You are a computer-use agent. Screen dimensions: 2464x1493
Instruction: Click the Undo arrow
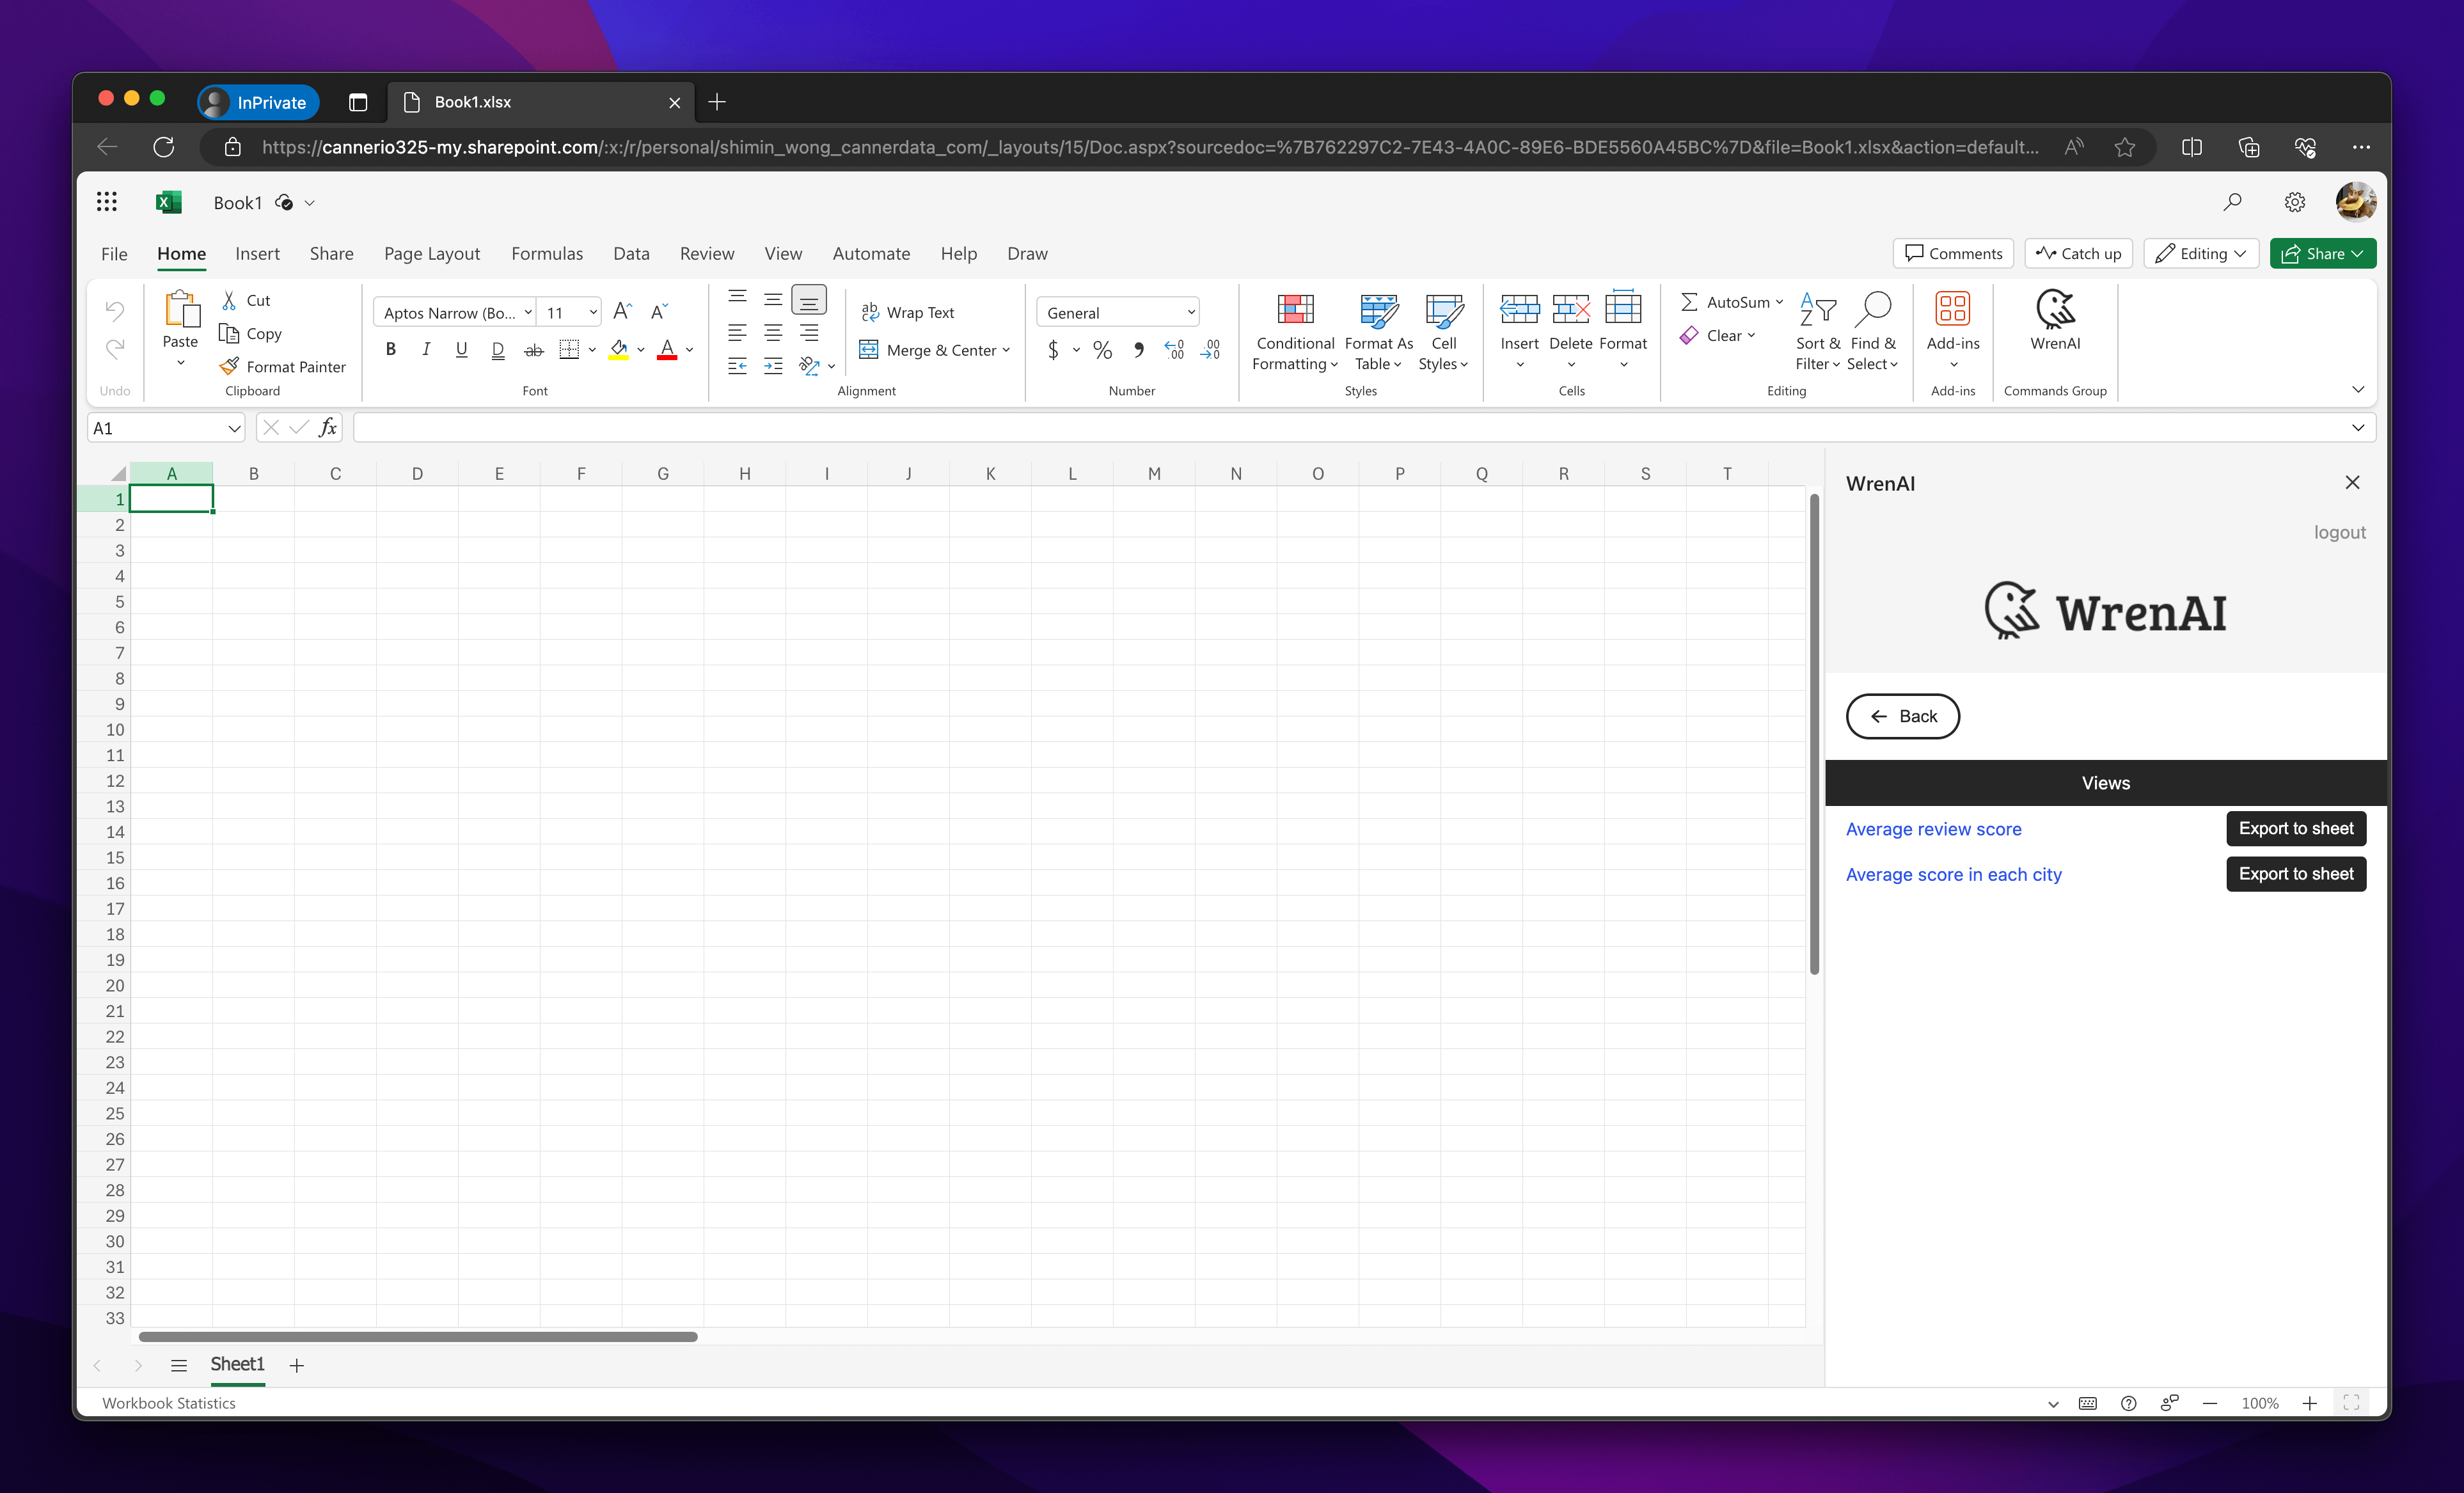point(115,310)
